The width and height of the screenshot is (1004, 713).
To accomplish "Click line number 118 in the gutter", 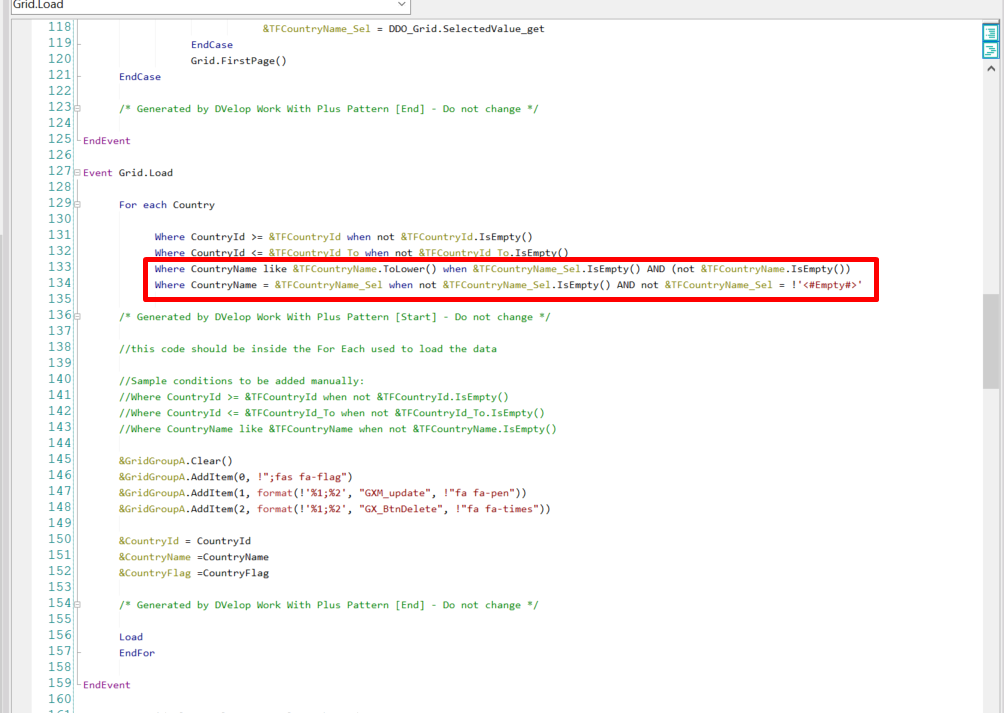I will (x=60, y=27).
